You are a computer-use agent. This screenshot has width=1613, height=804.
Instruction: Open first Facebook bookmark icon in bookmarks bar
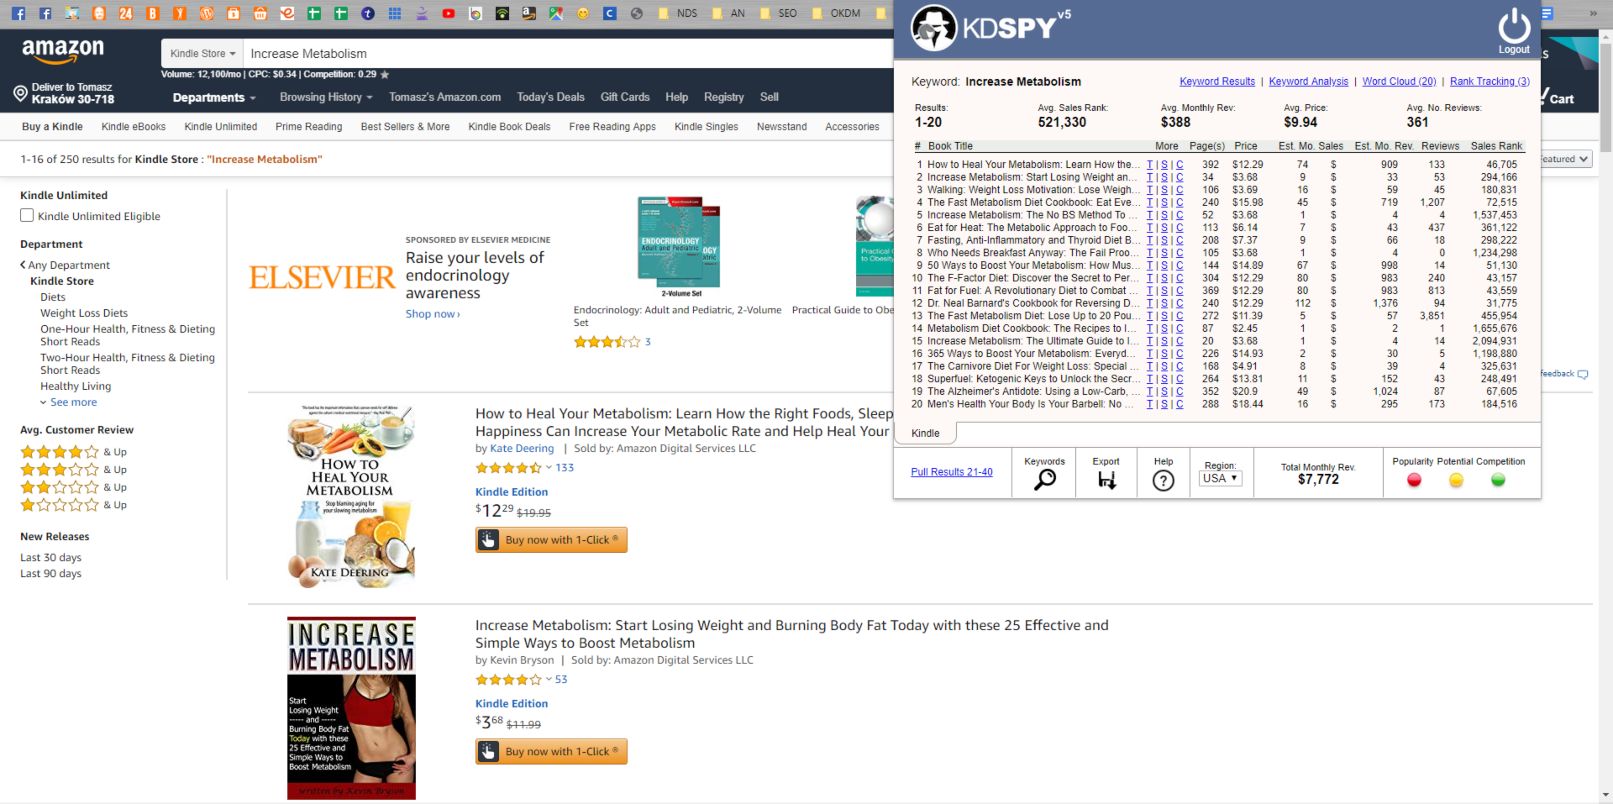point(18,13)
